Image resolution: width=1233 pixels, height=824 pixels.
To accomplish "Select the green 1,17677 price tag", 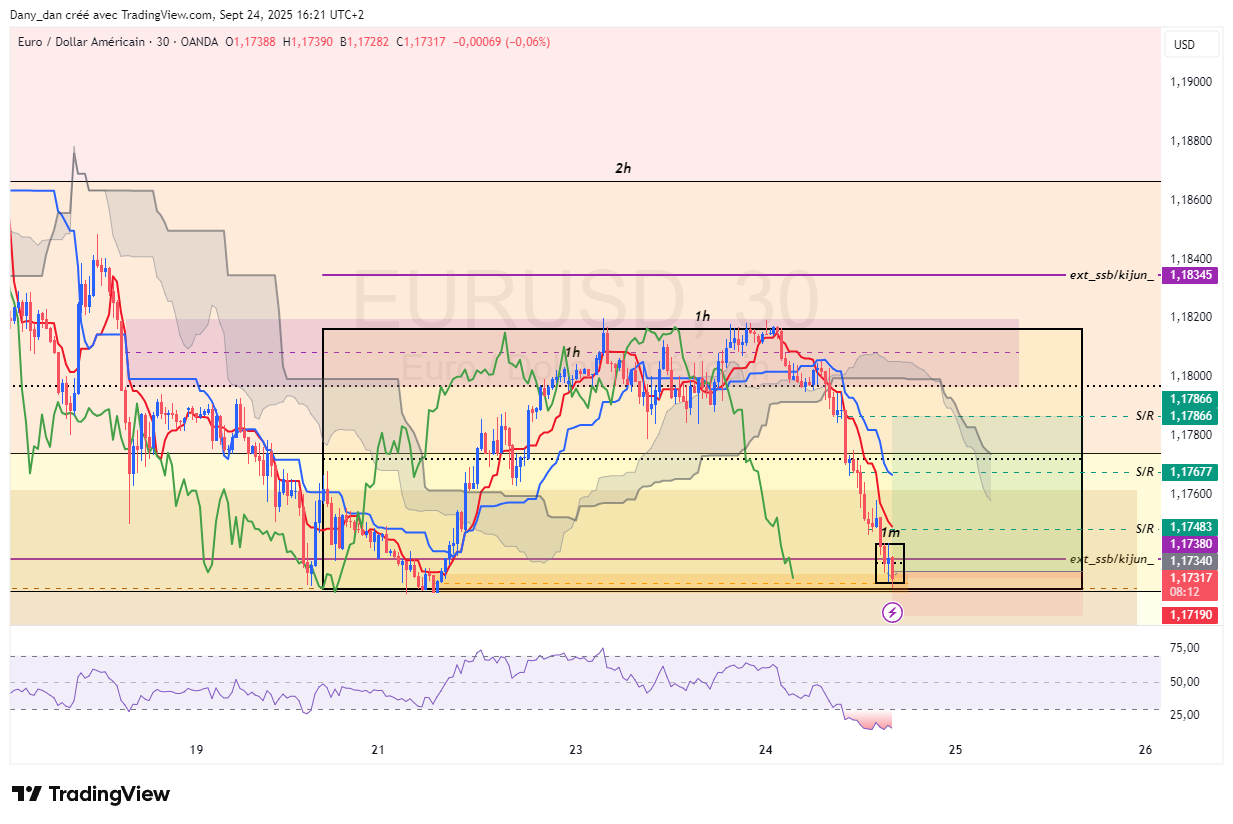I will click(x=1190, y=471).
